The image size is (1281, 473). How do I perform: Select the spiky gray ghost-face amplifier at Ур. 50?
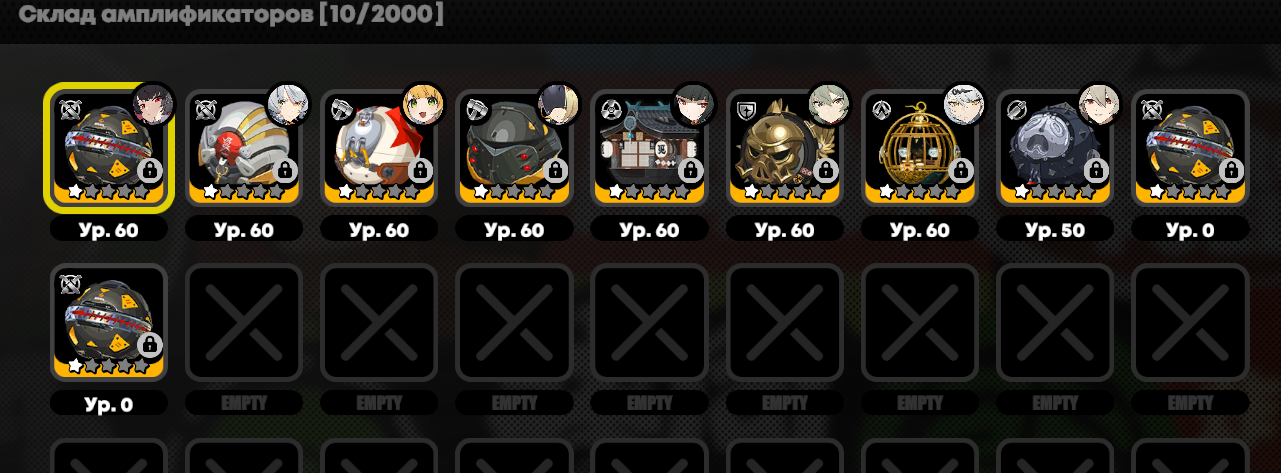tap(1054, 148)
